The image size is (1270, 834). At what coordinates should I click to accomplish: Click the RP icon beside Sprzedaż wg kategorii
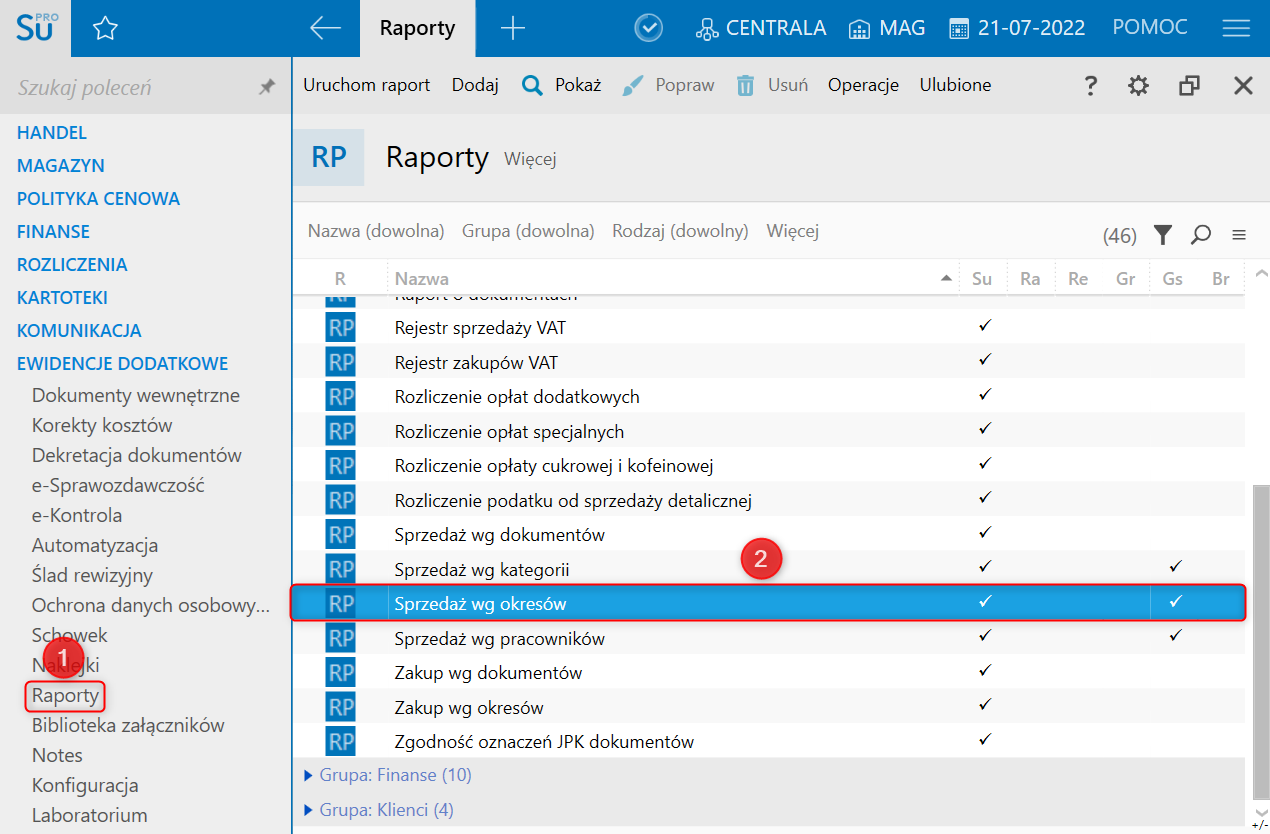point(341,570)
